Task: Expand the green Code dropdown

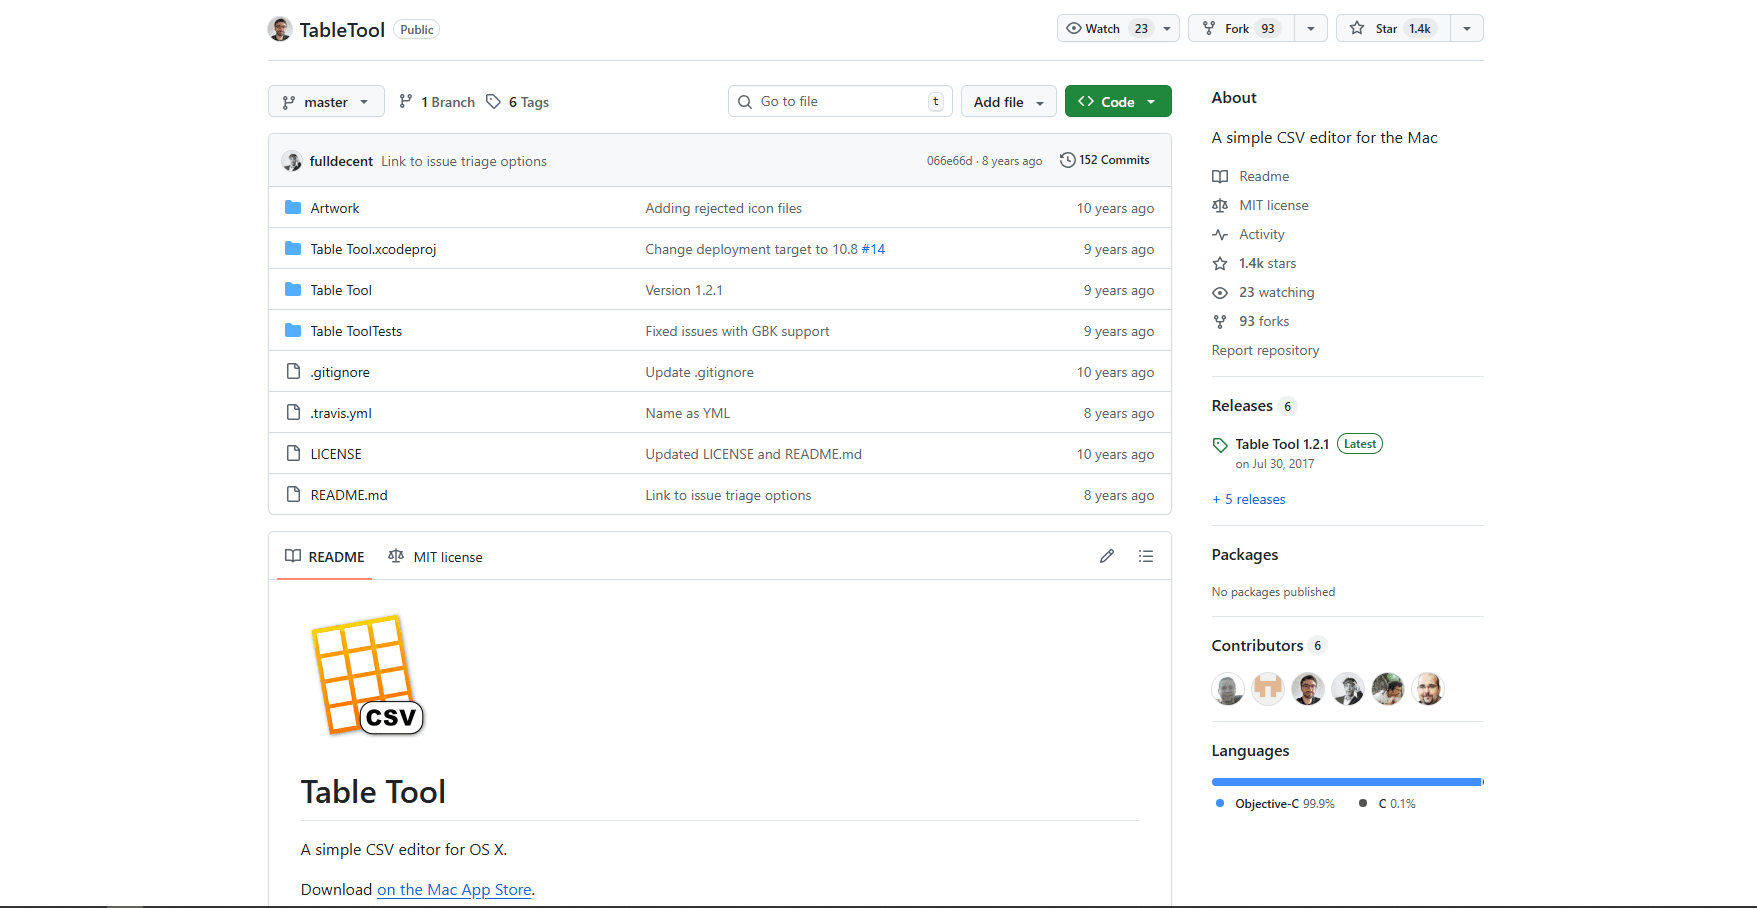Action: click(x=1117, y=102)
